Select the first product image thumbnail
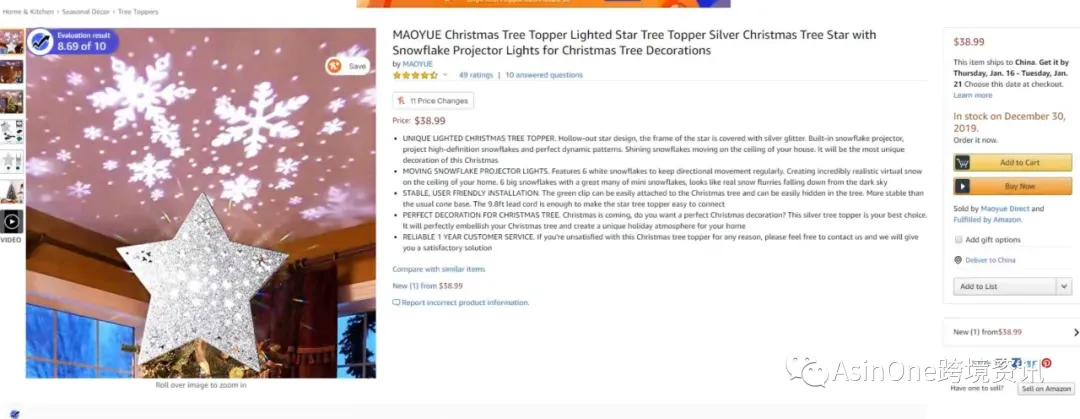 [x=12, y=41]
